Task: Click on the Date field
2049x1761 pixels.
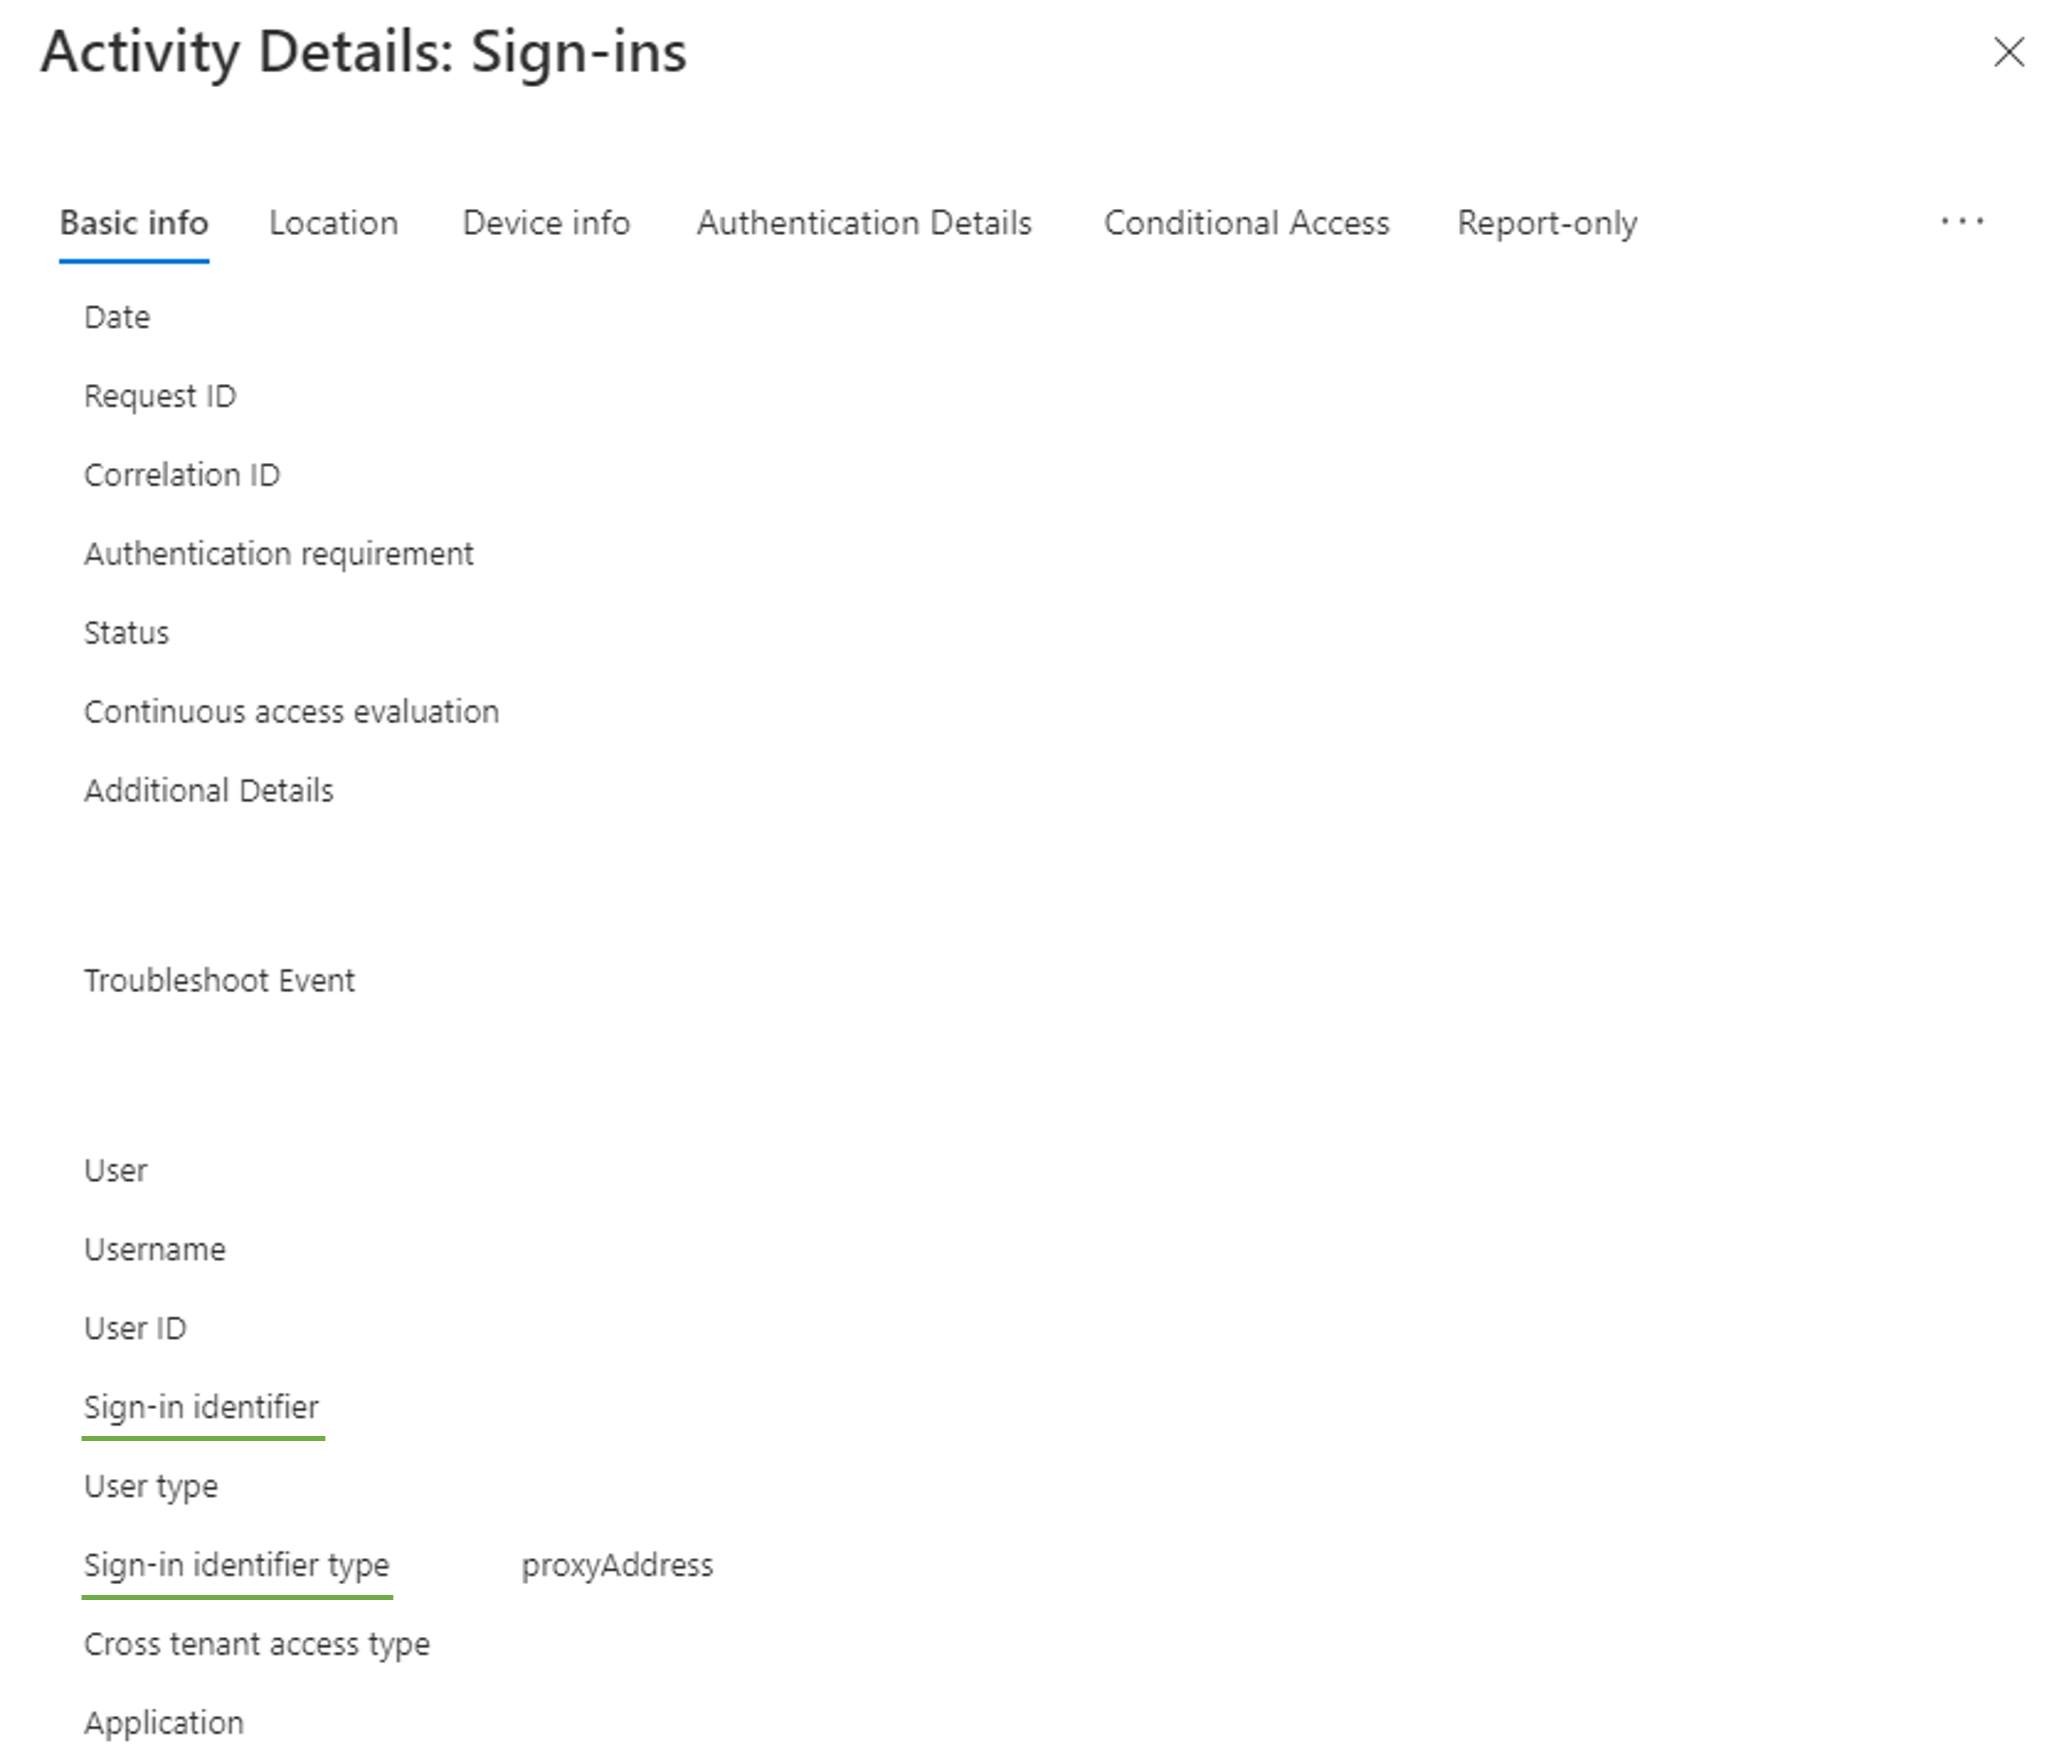Action: (x=113, y=315)
